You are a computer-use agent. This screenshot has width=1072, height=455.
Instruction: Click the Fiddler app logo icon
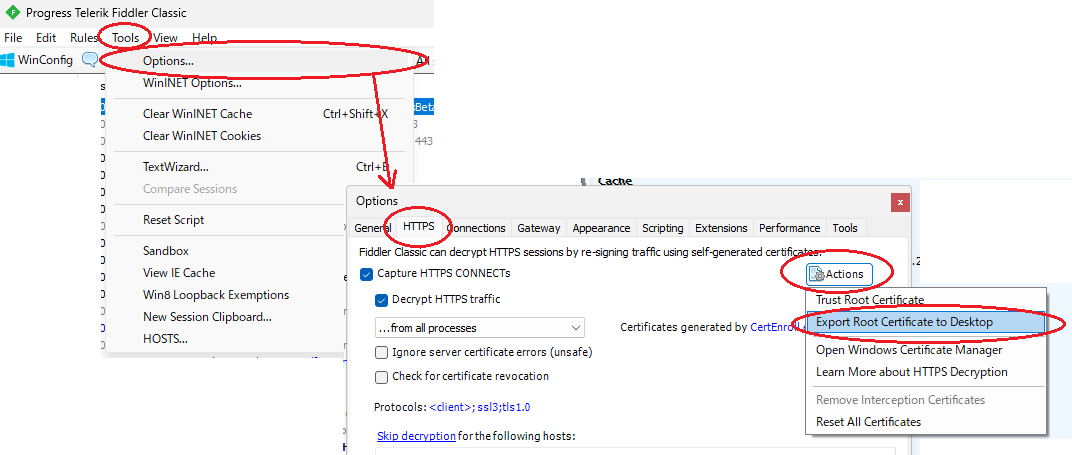[x=12, y=13]
